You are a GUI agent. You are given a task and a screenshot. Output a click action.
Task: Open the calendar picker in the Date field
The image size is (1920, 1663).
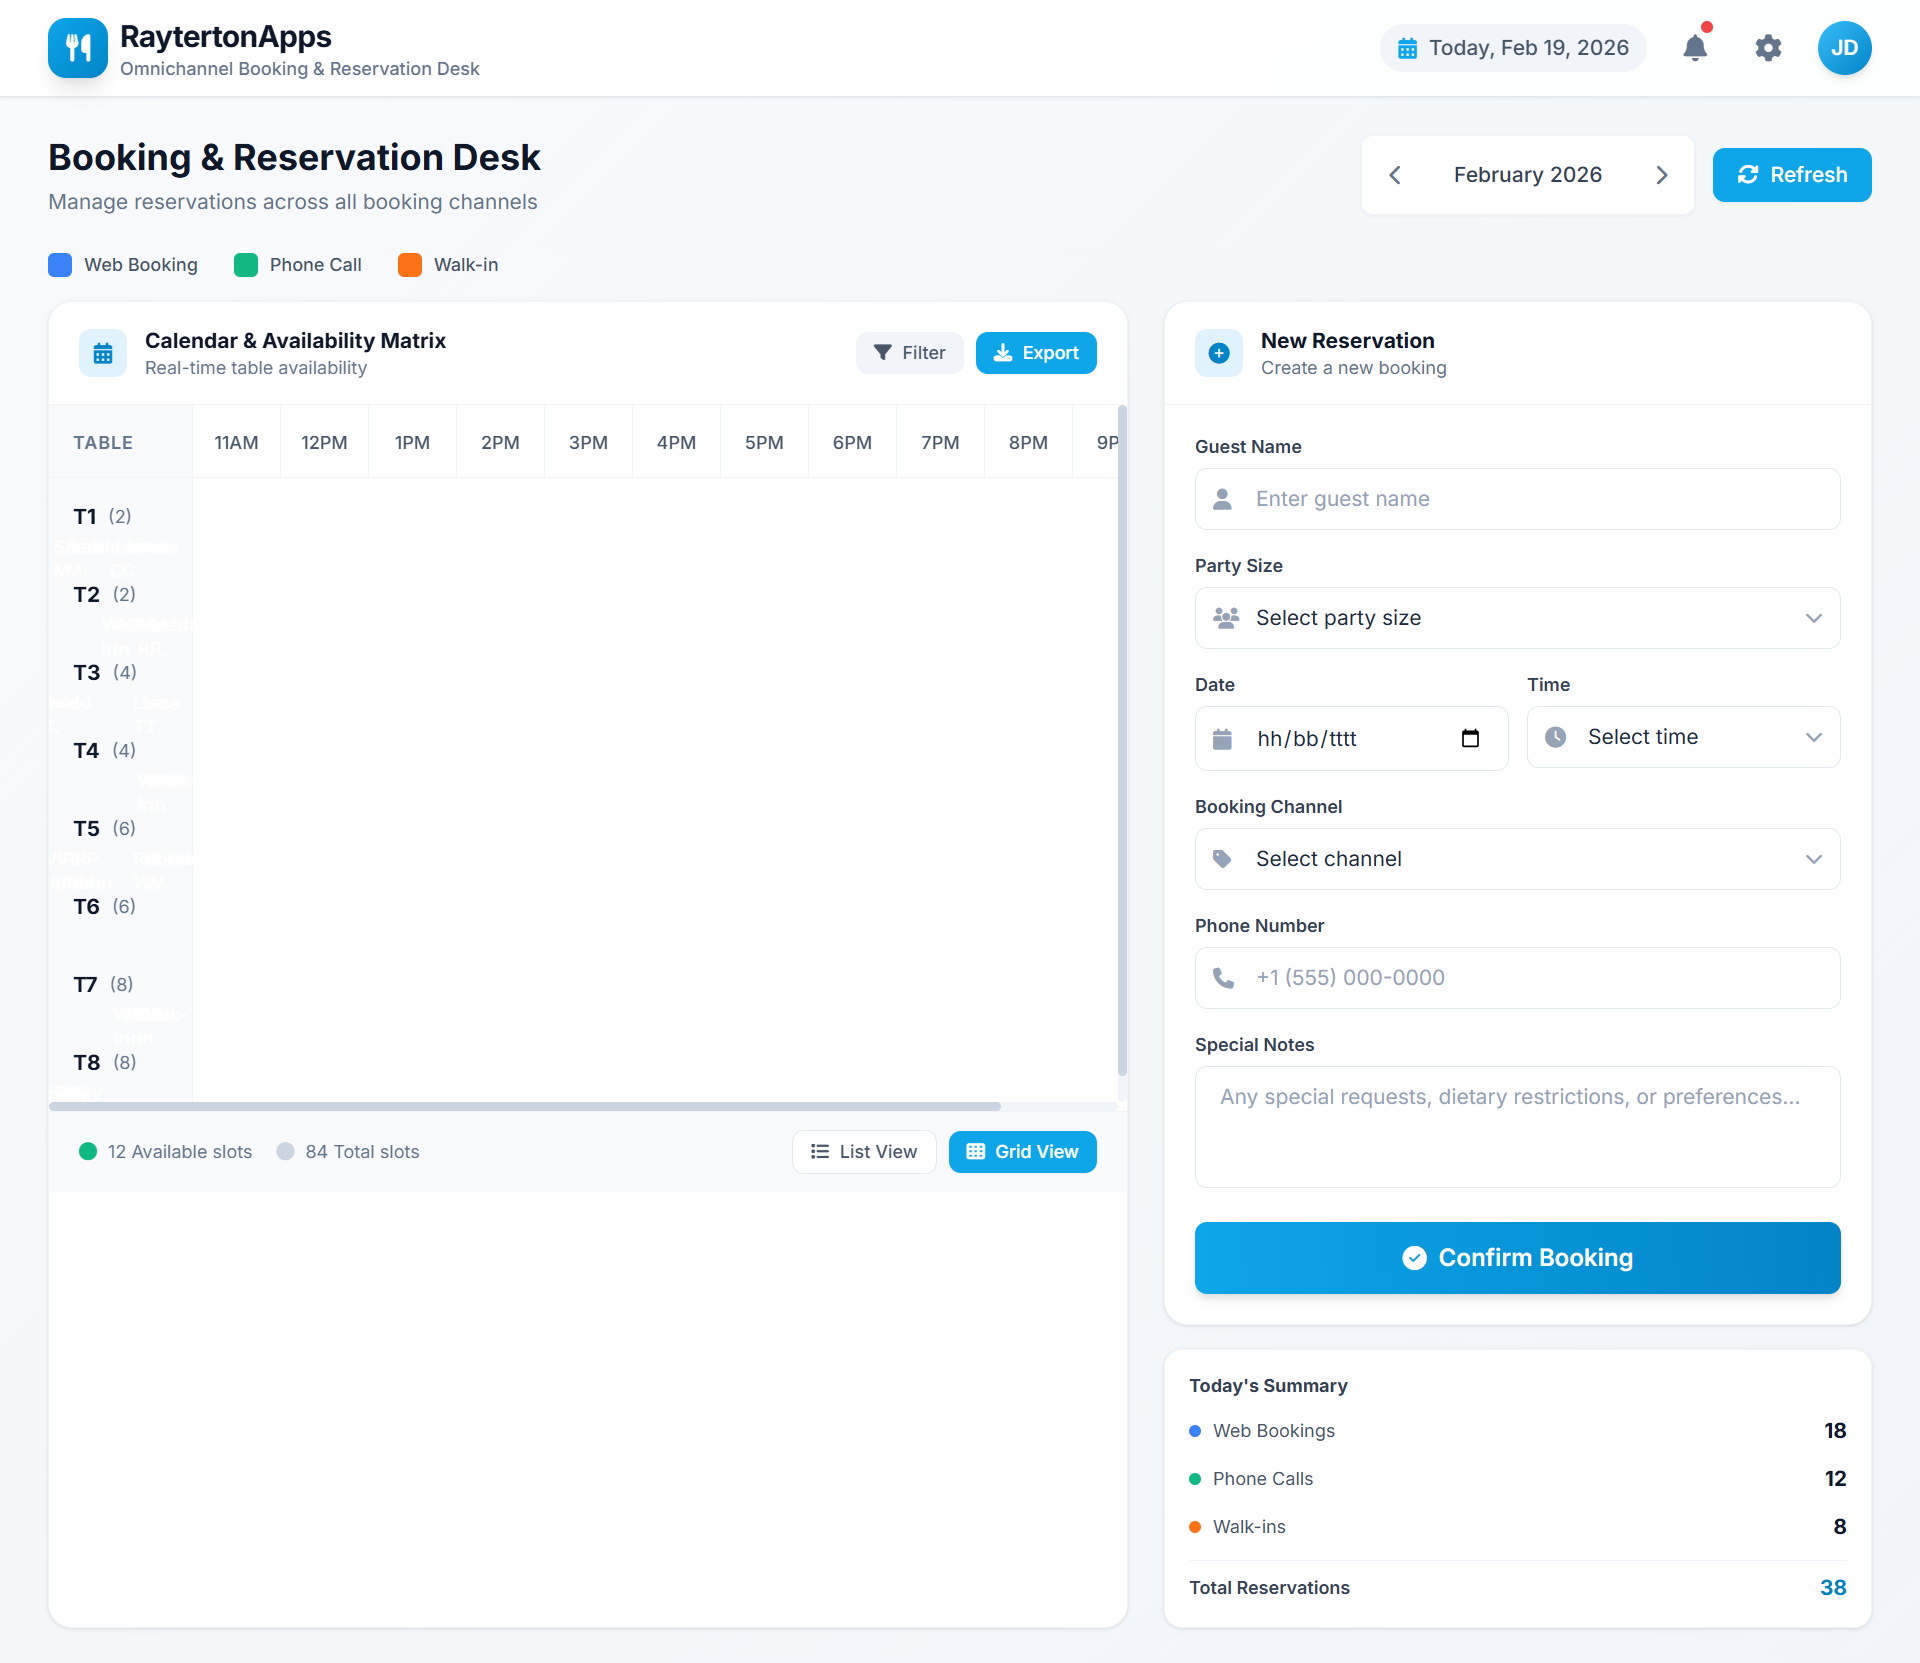pos(1470,738)
